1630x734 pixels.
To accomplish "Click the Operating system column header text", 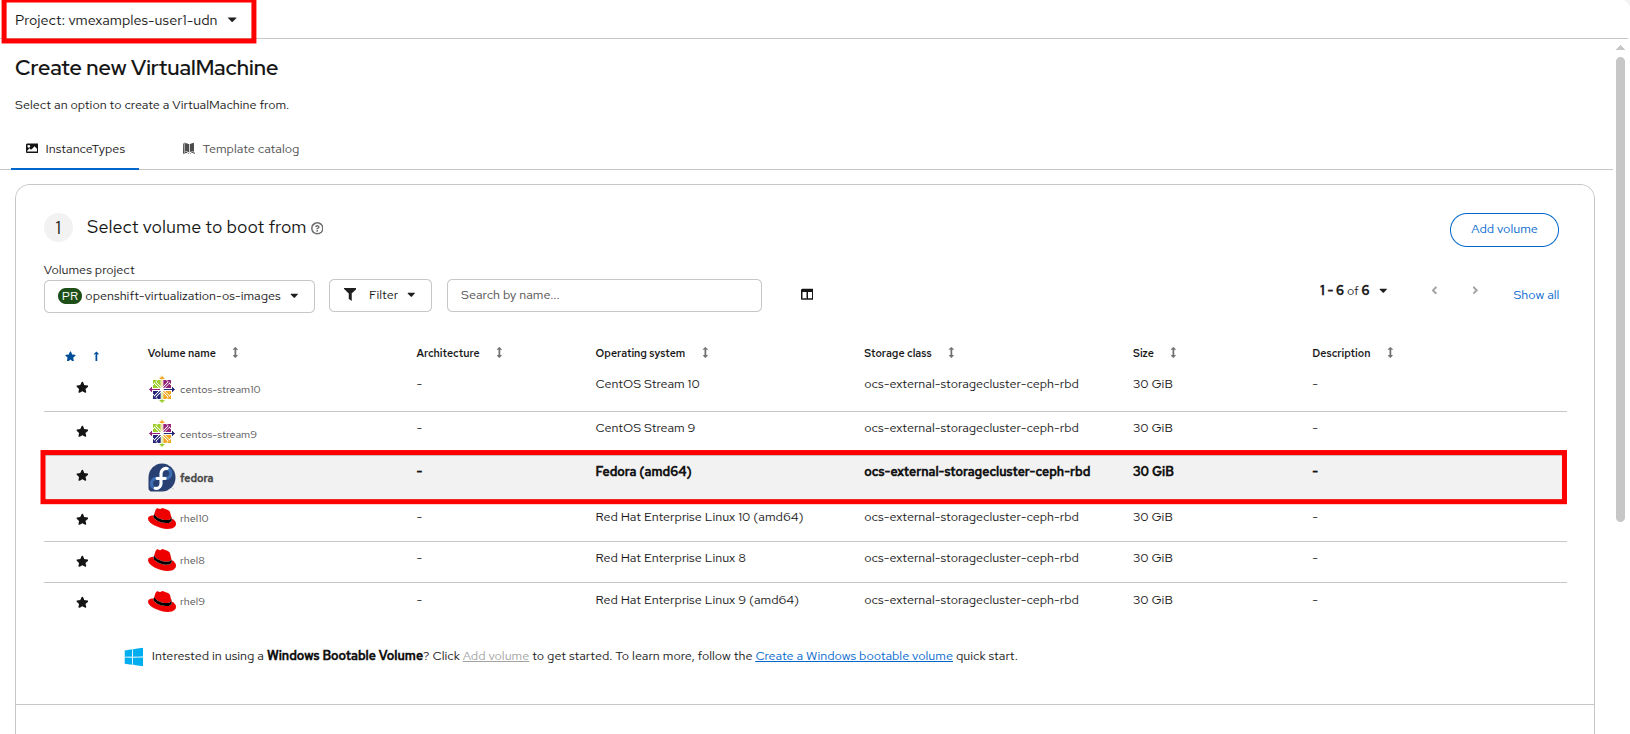I will coord(640,353).
